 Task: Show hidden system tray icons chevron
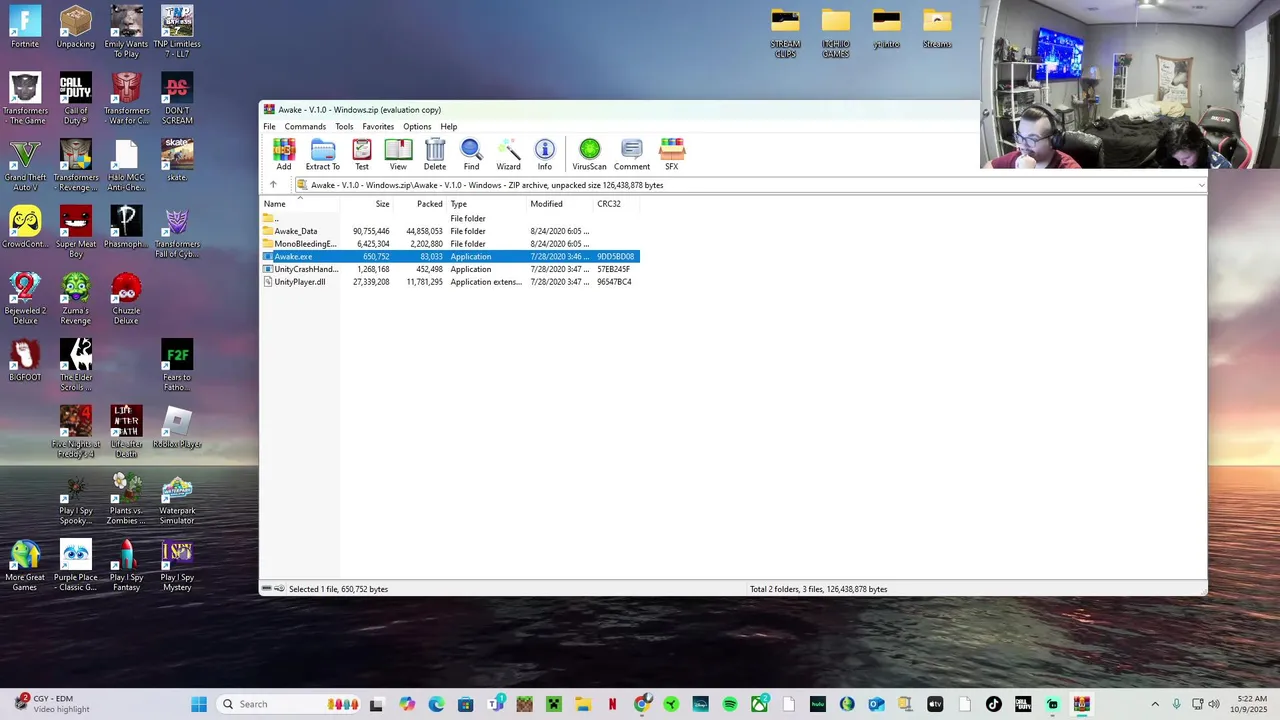[x=1155, y=704]
